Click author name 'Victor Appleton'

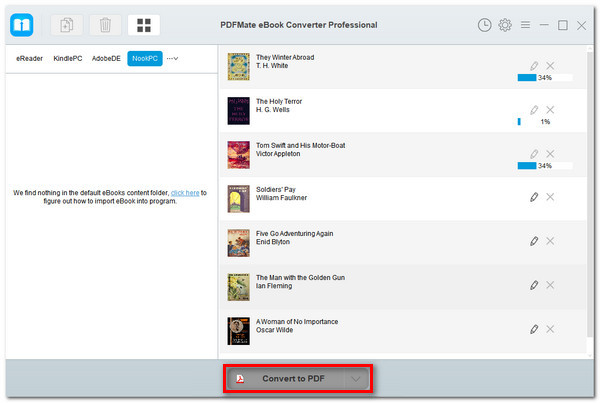pos(278,154)
